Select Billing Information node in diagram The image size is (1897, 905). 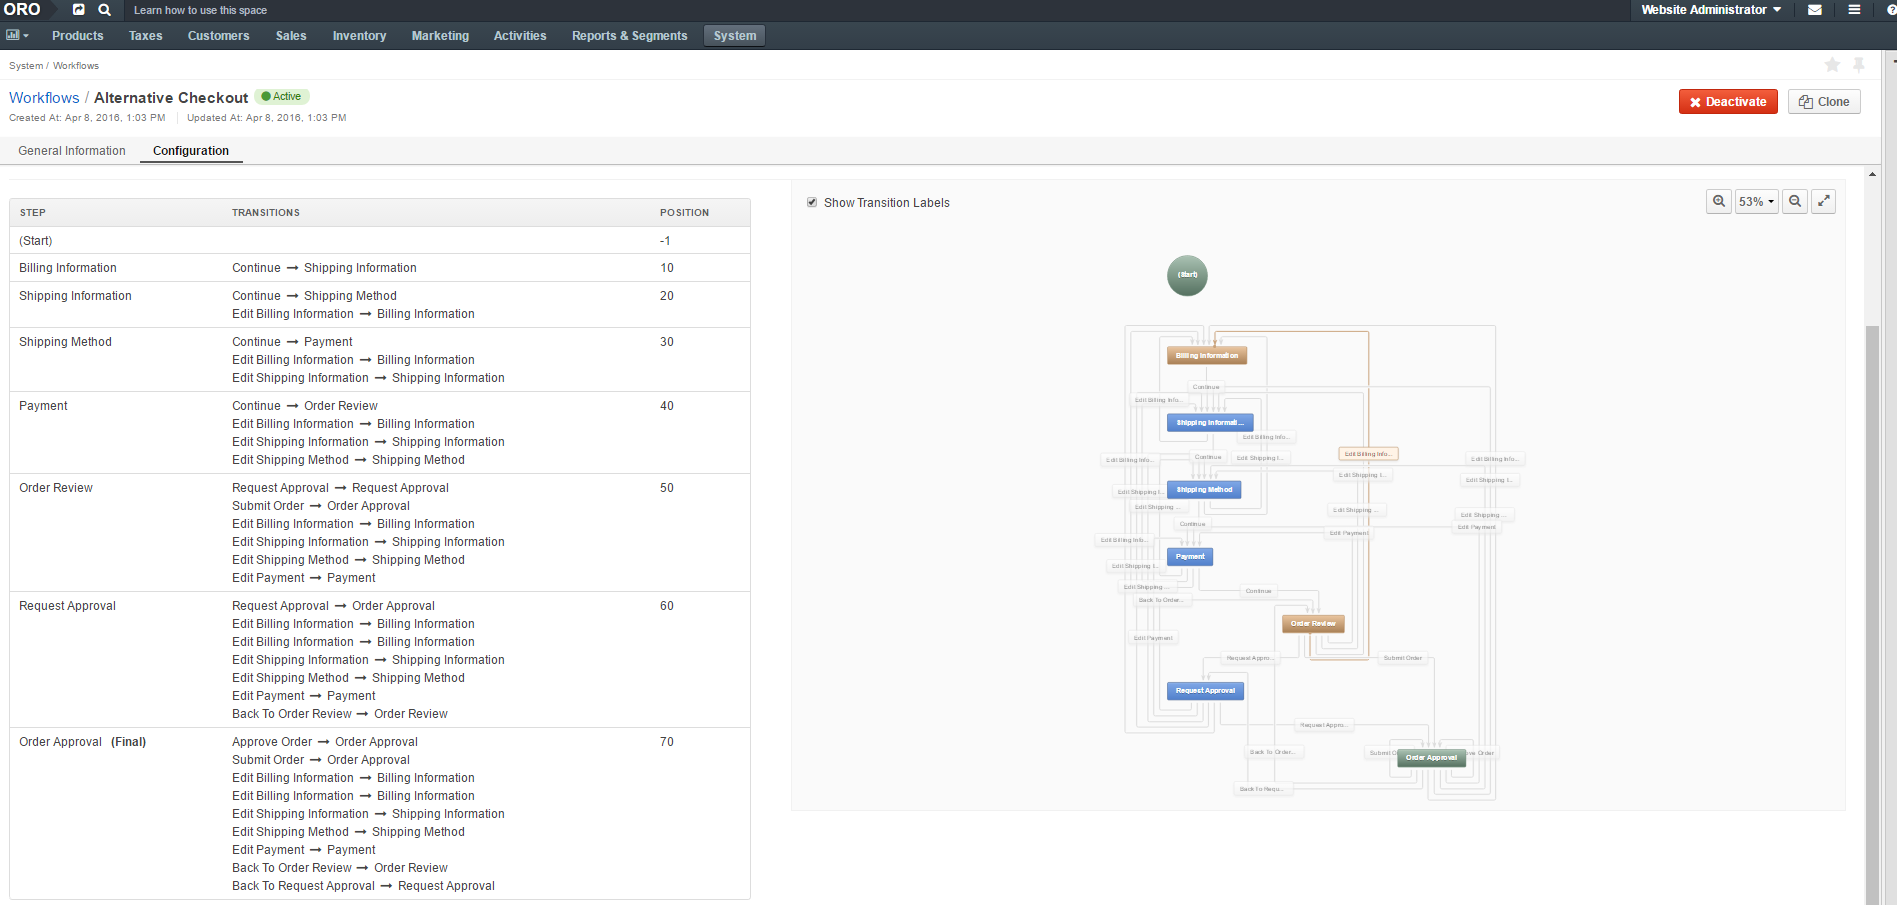coord(1207,355)
